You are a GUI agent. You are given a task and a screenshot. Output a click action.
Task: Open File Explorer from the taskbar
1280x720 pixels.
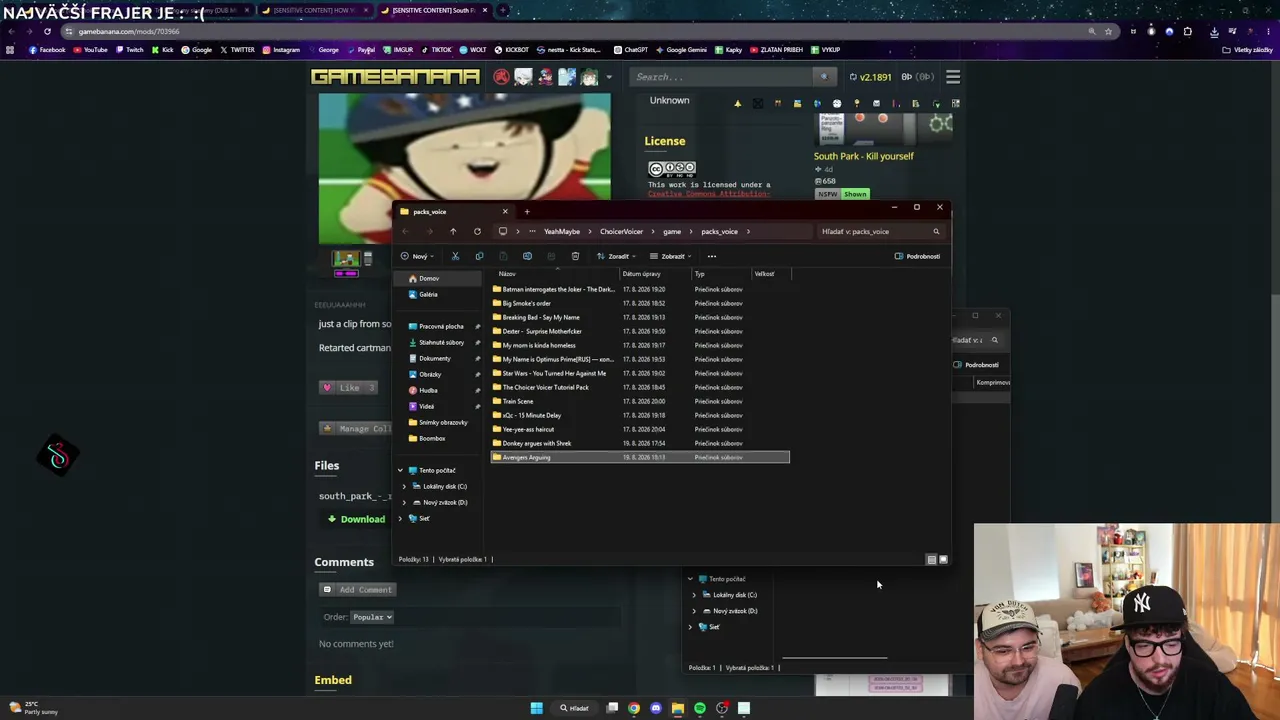(x=678, y=708)
